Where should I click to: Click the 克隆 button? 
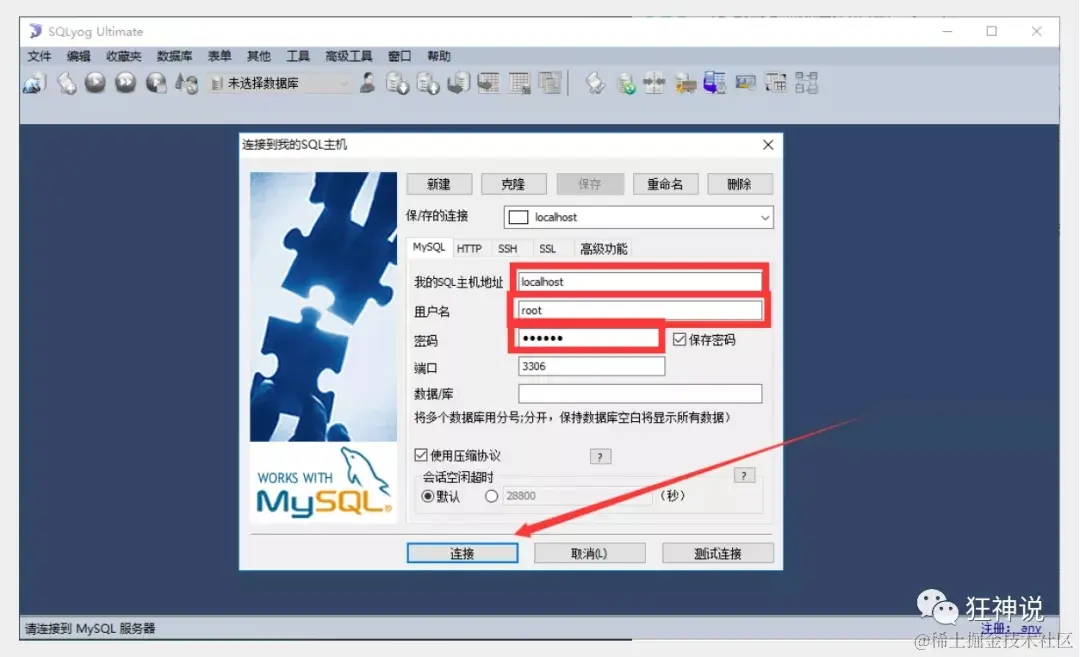tap(513, 184)
